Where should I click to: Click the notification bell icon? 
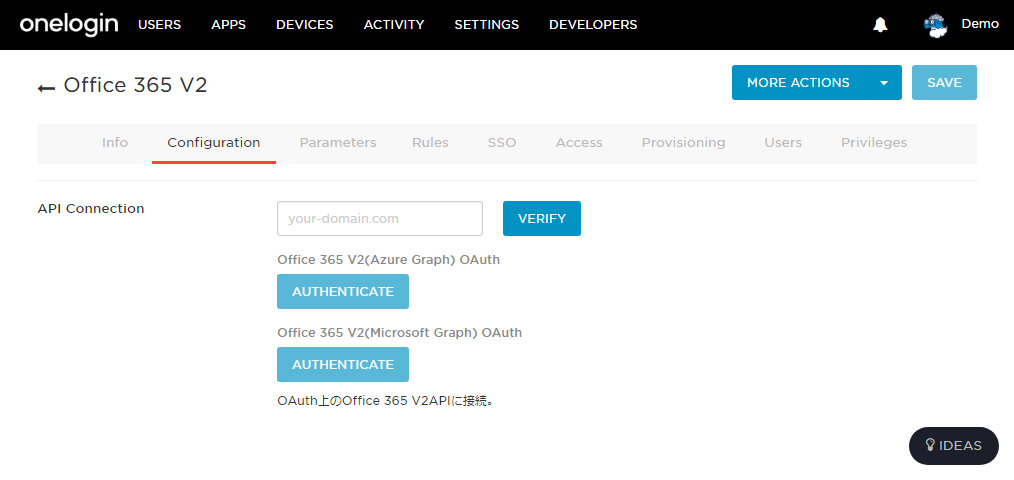tap(880, 25)
